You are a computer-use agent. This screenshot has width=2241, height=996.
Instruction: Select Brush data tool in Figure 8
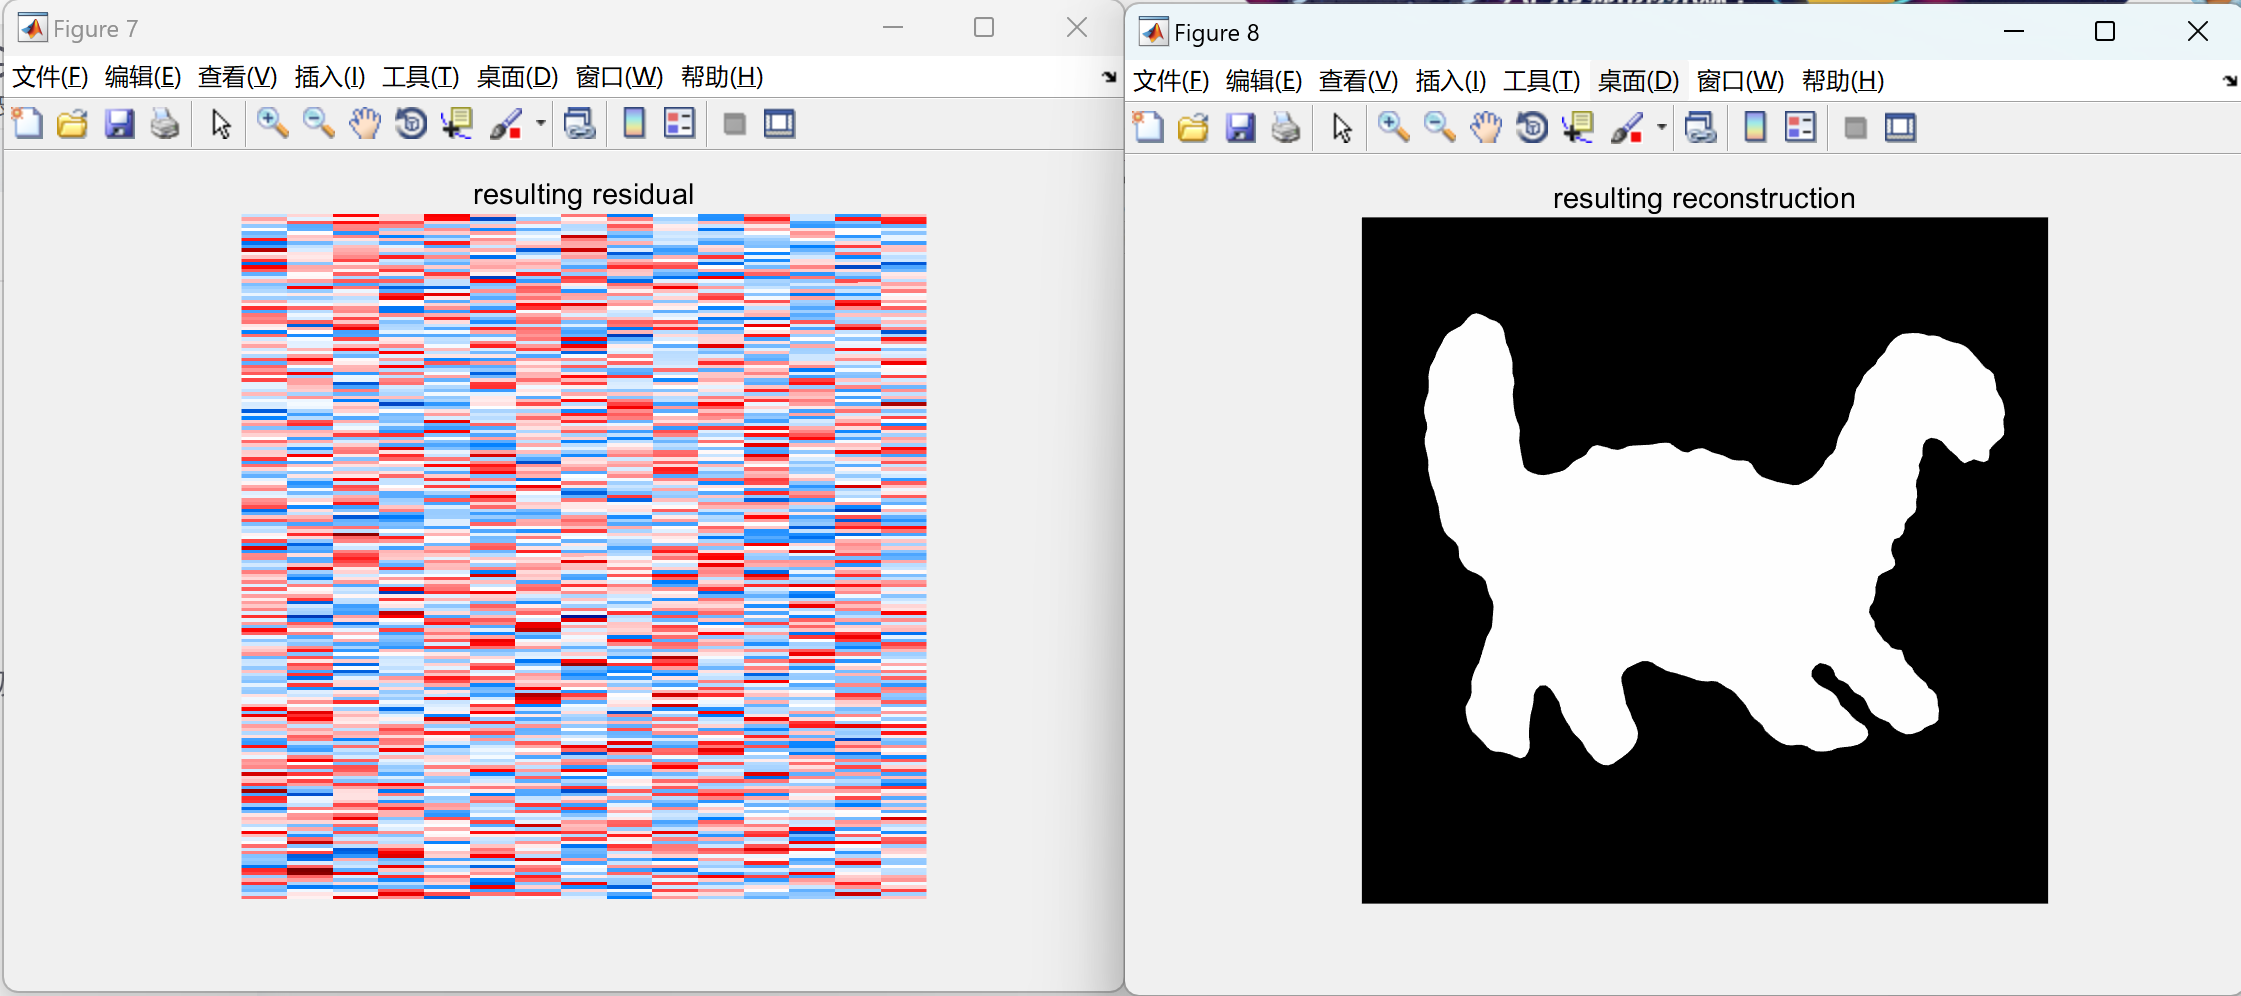tap(1627, 128)
